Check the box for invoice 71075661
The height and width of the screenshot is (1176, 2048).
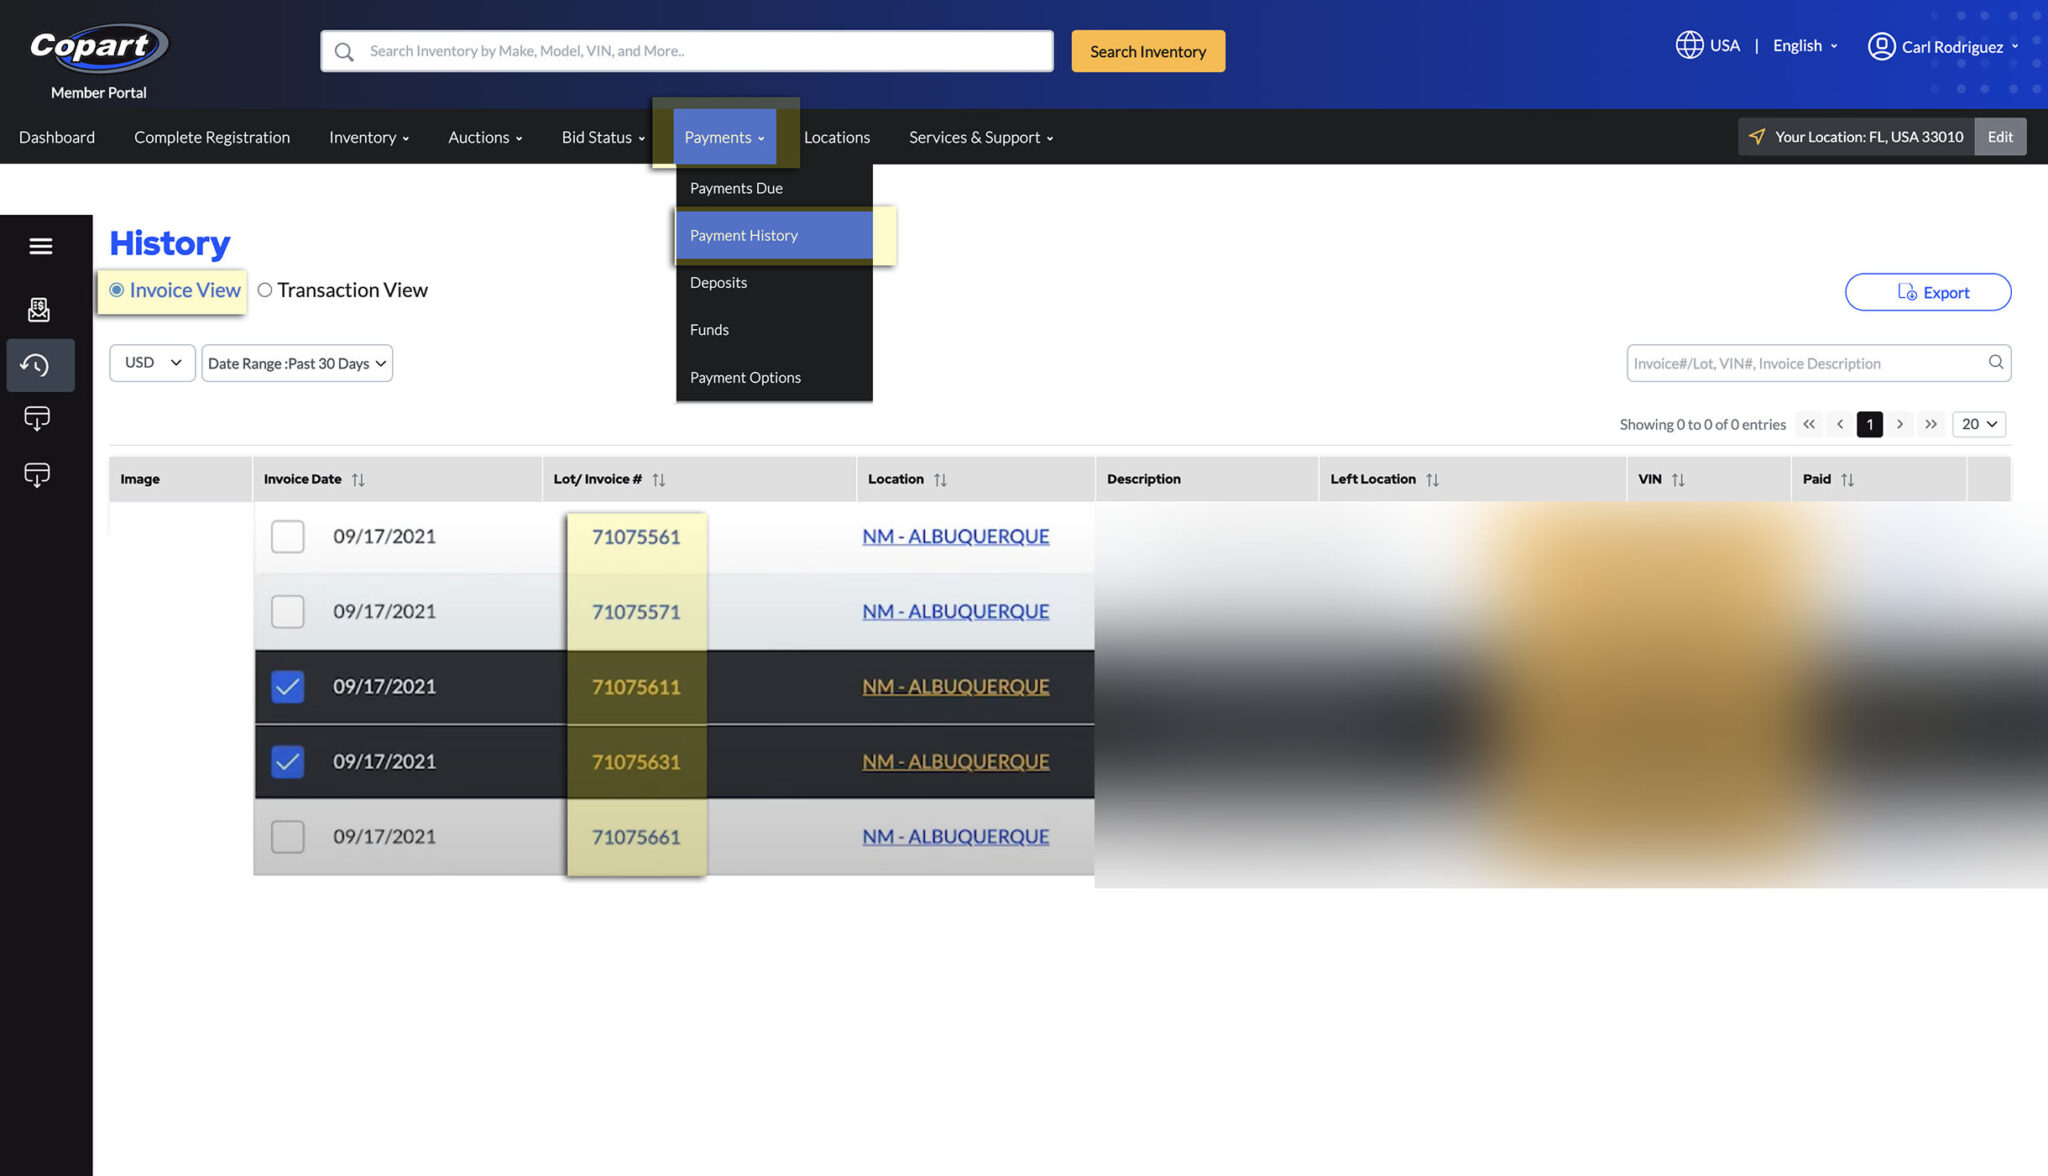tap(288, 837)
